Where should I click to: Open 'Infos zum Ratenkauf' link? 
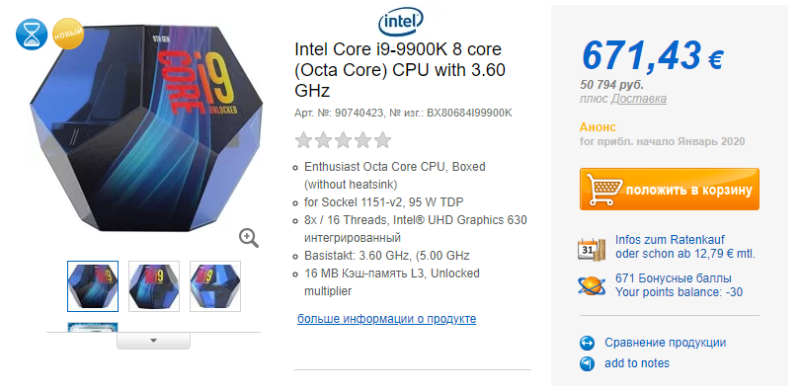[x=670, y=240]
